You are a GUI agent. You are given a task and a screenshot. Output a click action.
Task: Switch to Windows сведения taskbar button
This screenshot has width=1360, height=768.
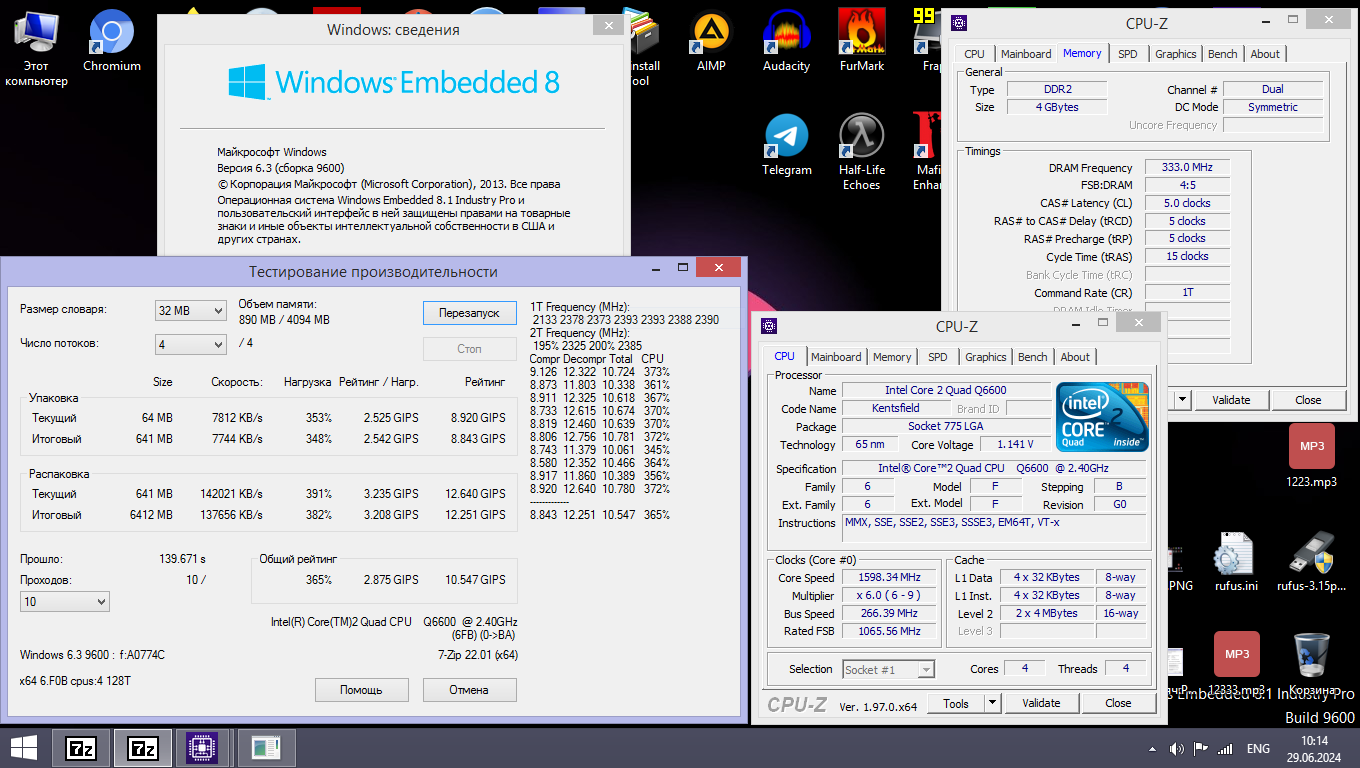[x=266, y=747]
